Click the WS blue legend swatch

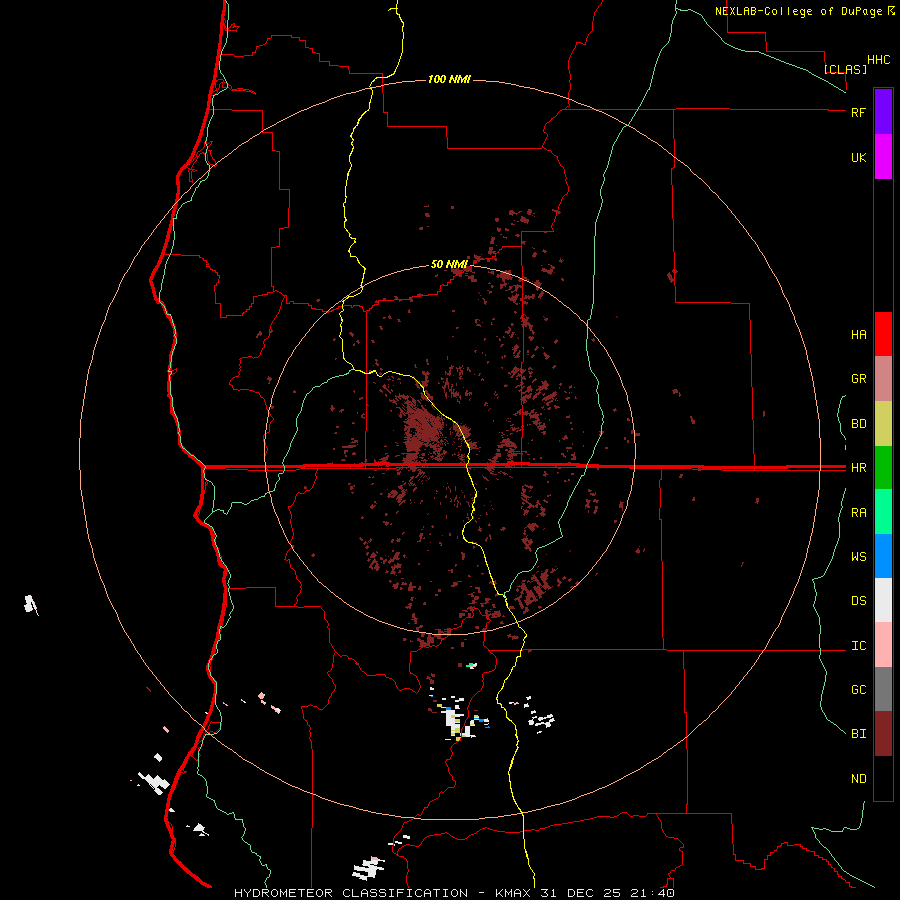pos(883,556)
